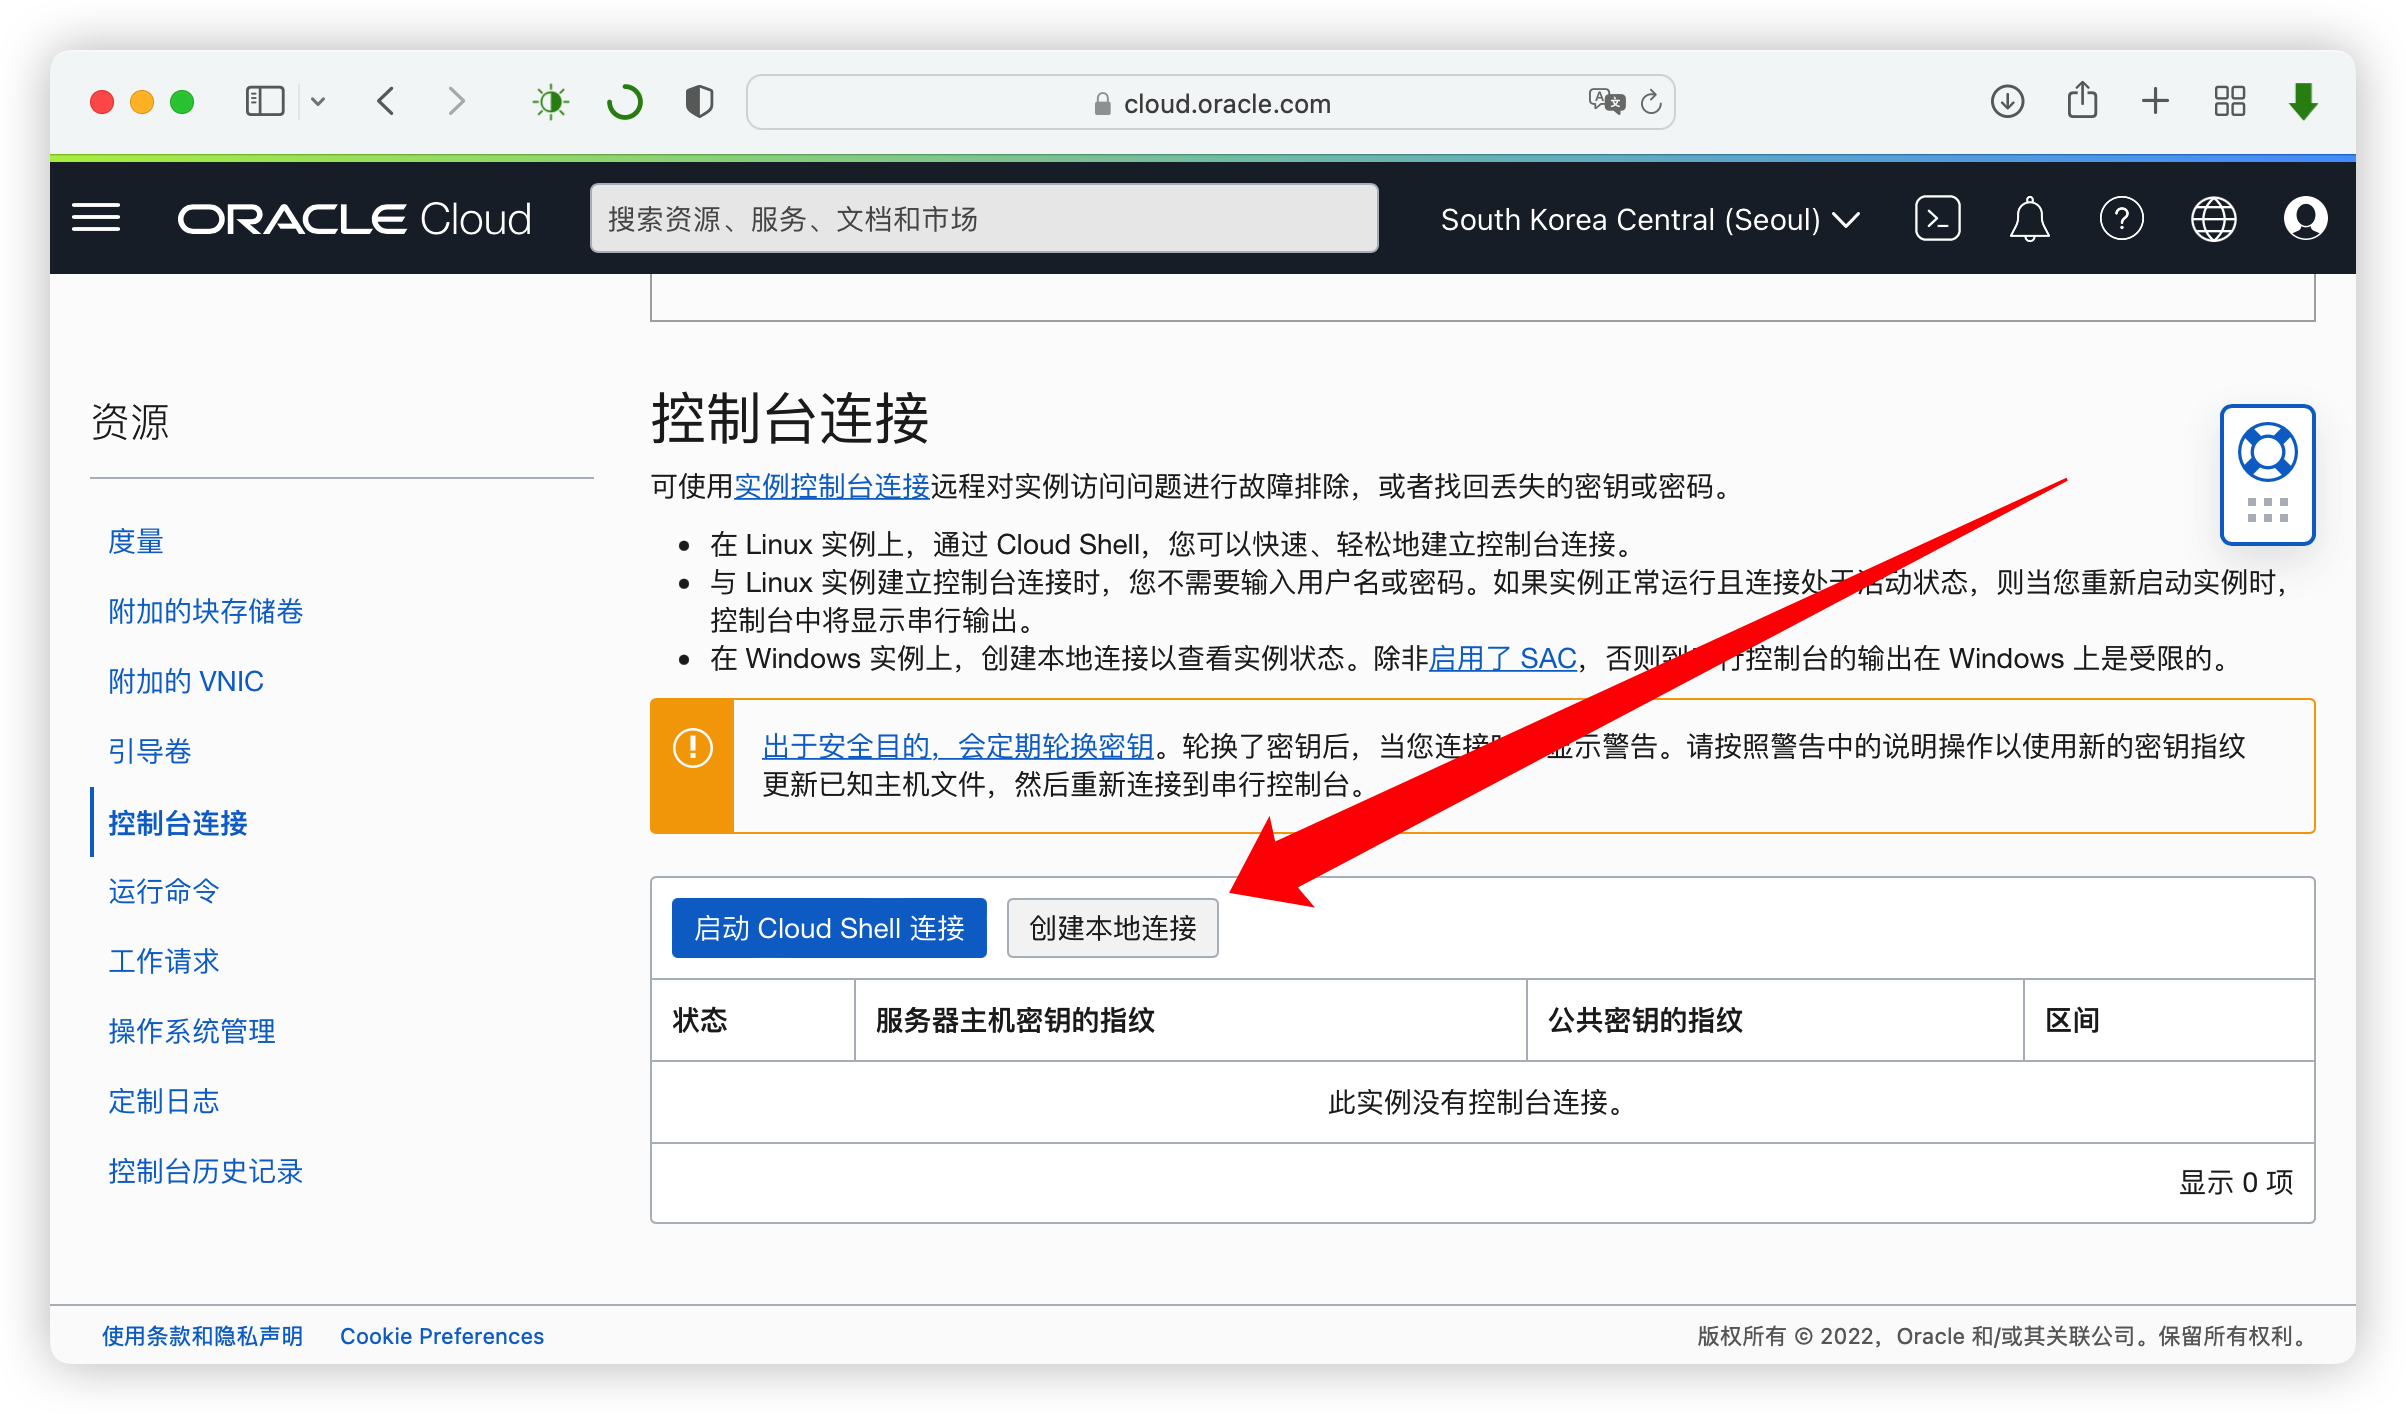Click the yellow minimize window button

pyautogui.click(x=142, y=102)
